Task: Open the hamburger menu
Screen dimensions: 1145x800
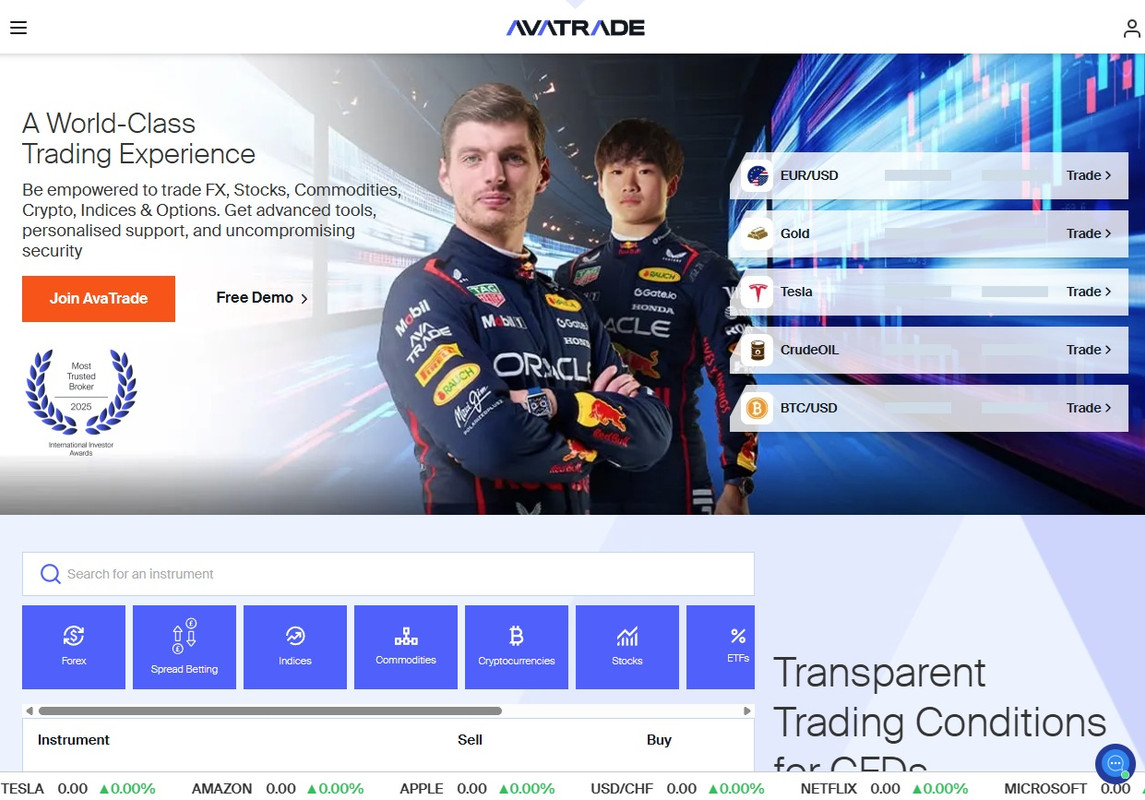Action: [x=18, y=28]
